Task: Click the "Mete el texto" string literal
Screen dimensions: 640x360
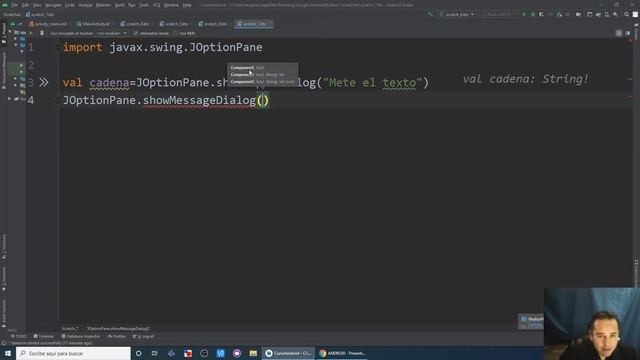Action: click(x=373, y=82)
